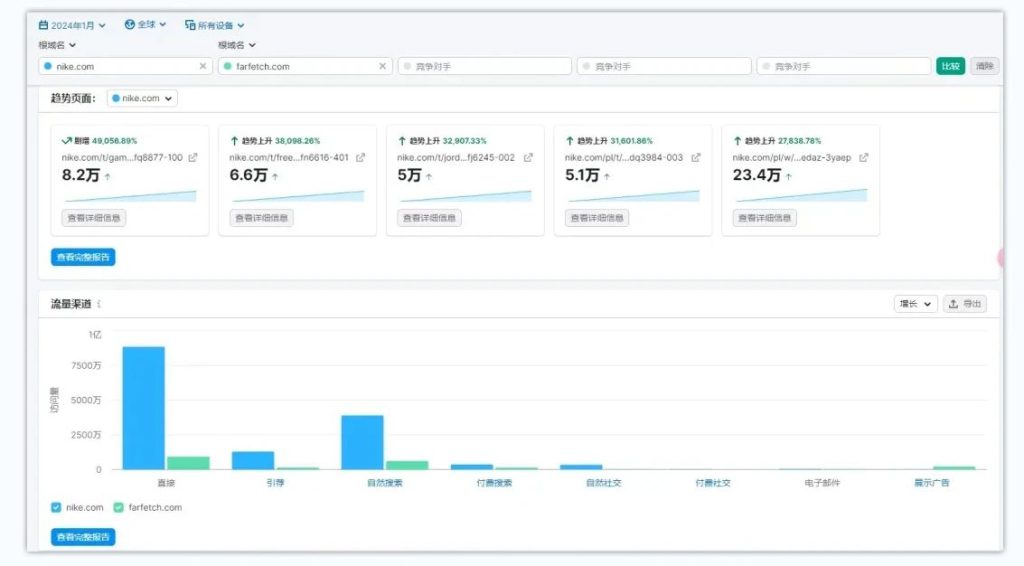Click the info icon beside 流量渠道

pyautogui.click(x=99, y=304)
